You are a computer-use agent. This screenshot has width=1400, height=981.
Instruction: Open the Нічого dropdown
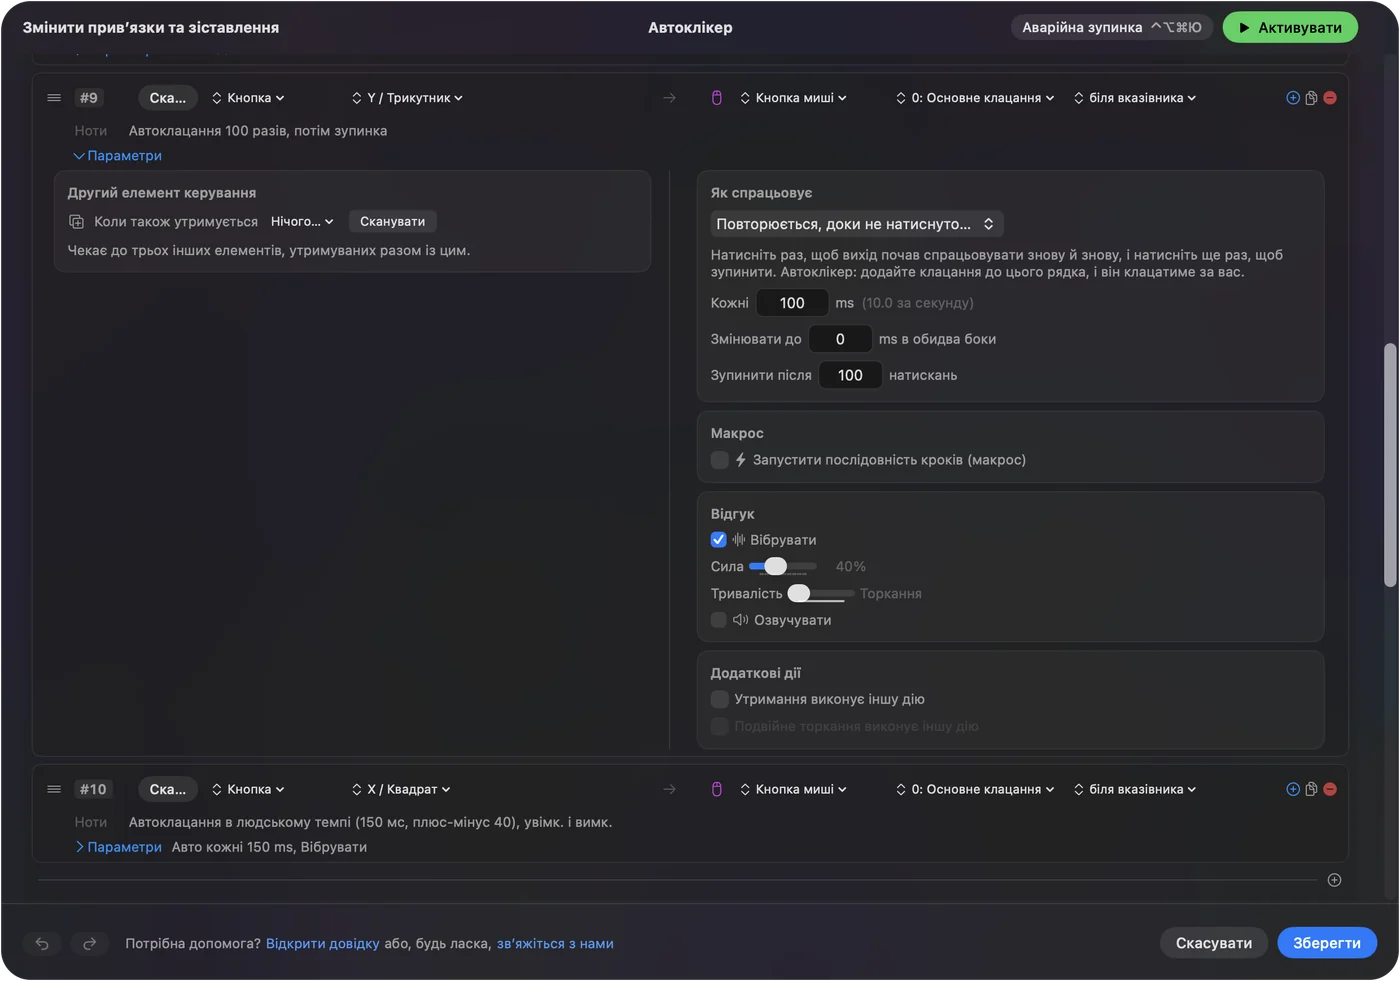[x=302, y=222]
